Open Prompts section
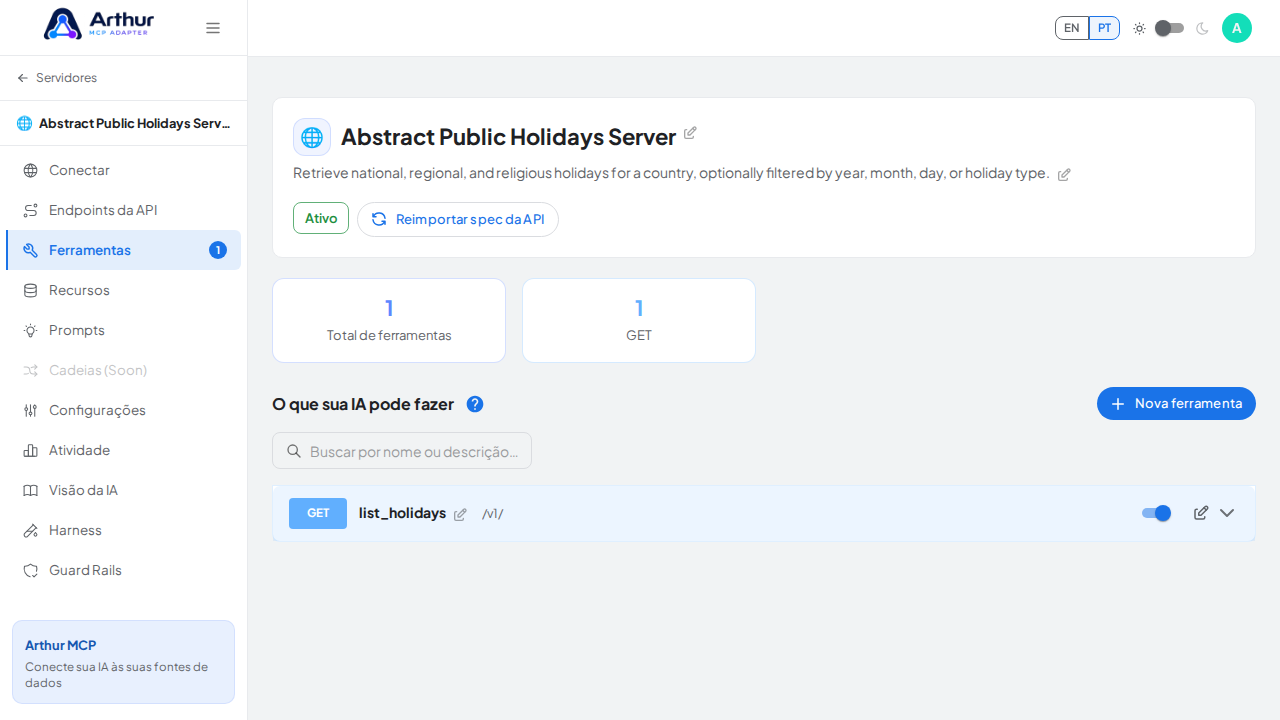 124,330
